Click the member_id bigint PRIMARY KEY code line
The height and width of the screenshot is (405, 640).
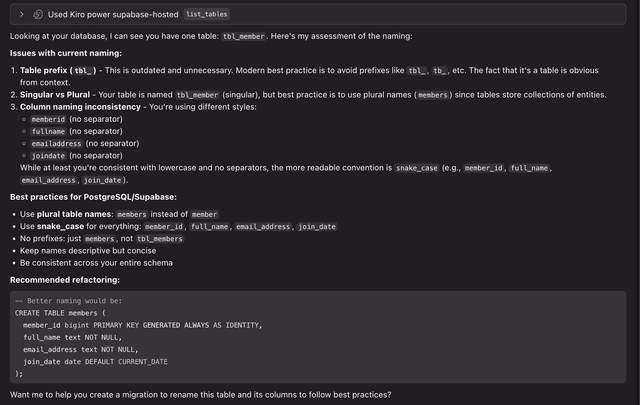point(141,325)
